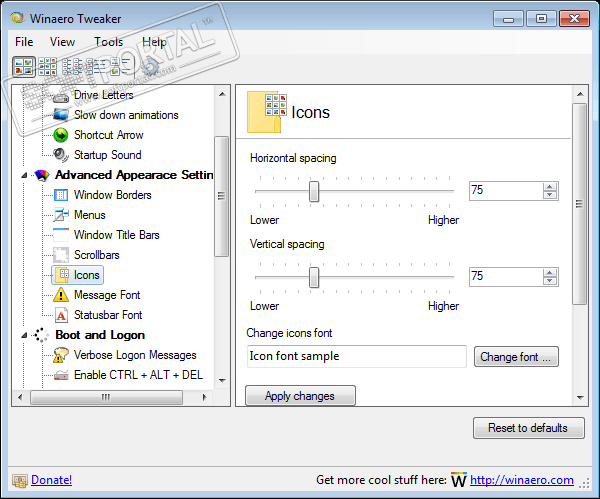The width and height of the screenshot is (600, 499).
Task: Click the tree panel horizontal scrollbar thumb
Action: click(x=106, y=397)
